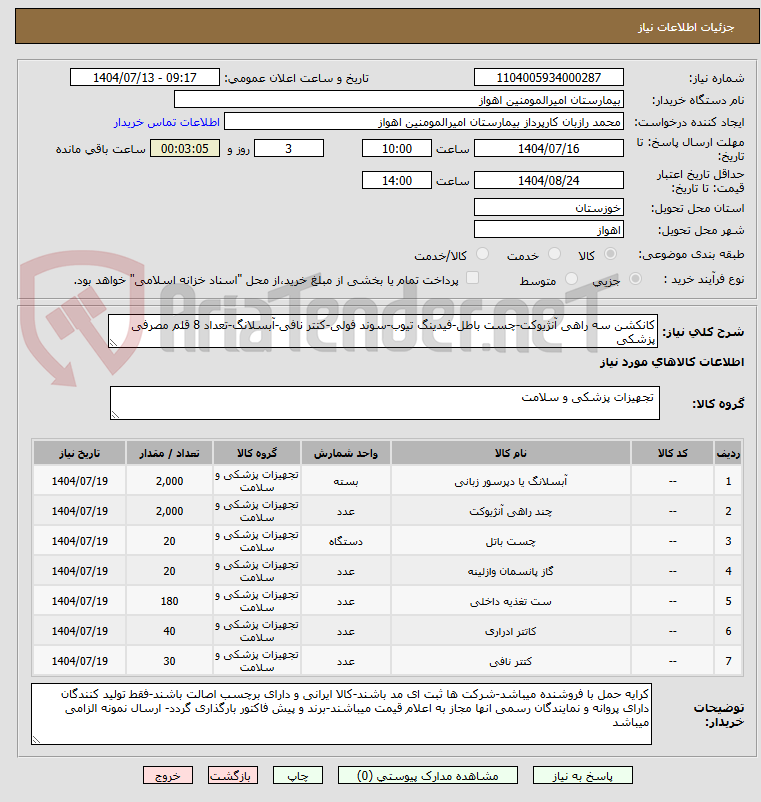This screenshot has width=761, height=802.
Task: Click the چاپ print button
Action: pyautogui.click(x=298, y=775)
